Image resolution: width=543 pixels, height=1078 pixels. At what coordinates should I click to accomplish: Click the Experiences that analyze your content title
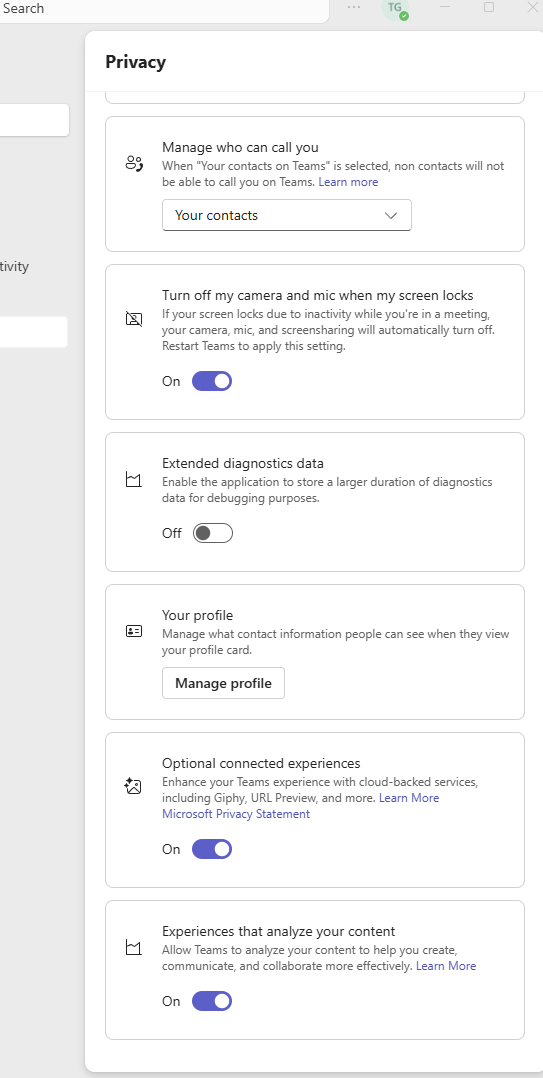coord(278,932)
